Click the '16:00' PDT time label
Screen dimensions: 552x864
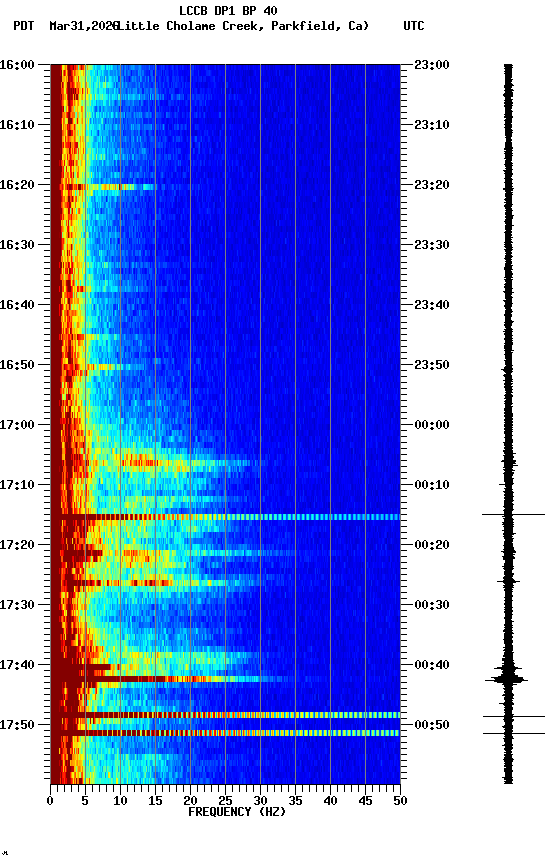click(x=17, y=65)
